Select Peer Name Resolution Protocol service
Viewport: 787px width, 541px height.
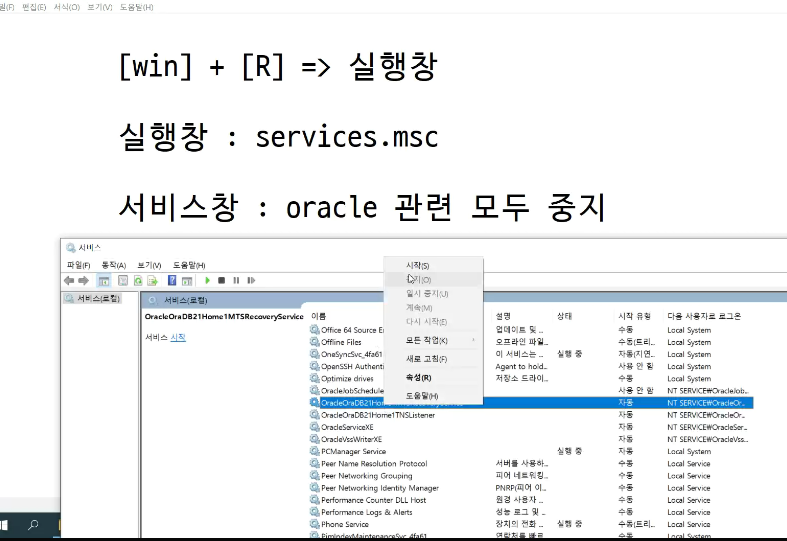(531, 463)
